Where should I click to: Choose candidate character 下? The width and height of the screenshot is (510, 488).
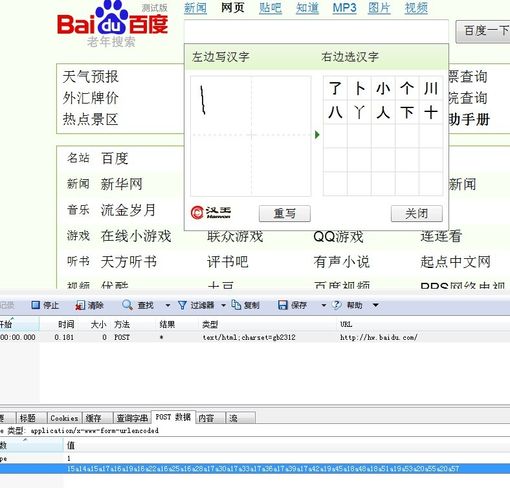click(x=407, y=112)
